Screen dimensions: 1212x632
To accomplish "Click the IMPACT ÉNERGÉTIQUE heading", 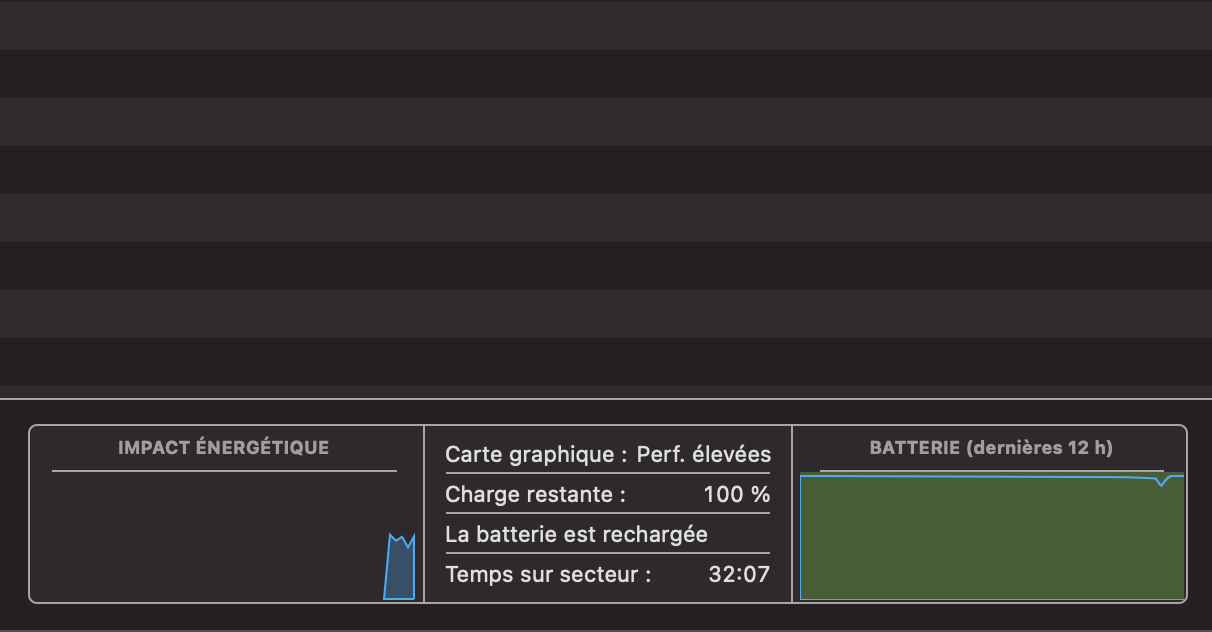I will click(x=223, y=447).
